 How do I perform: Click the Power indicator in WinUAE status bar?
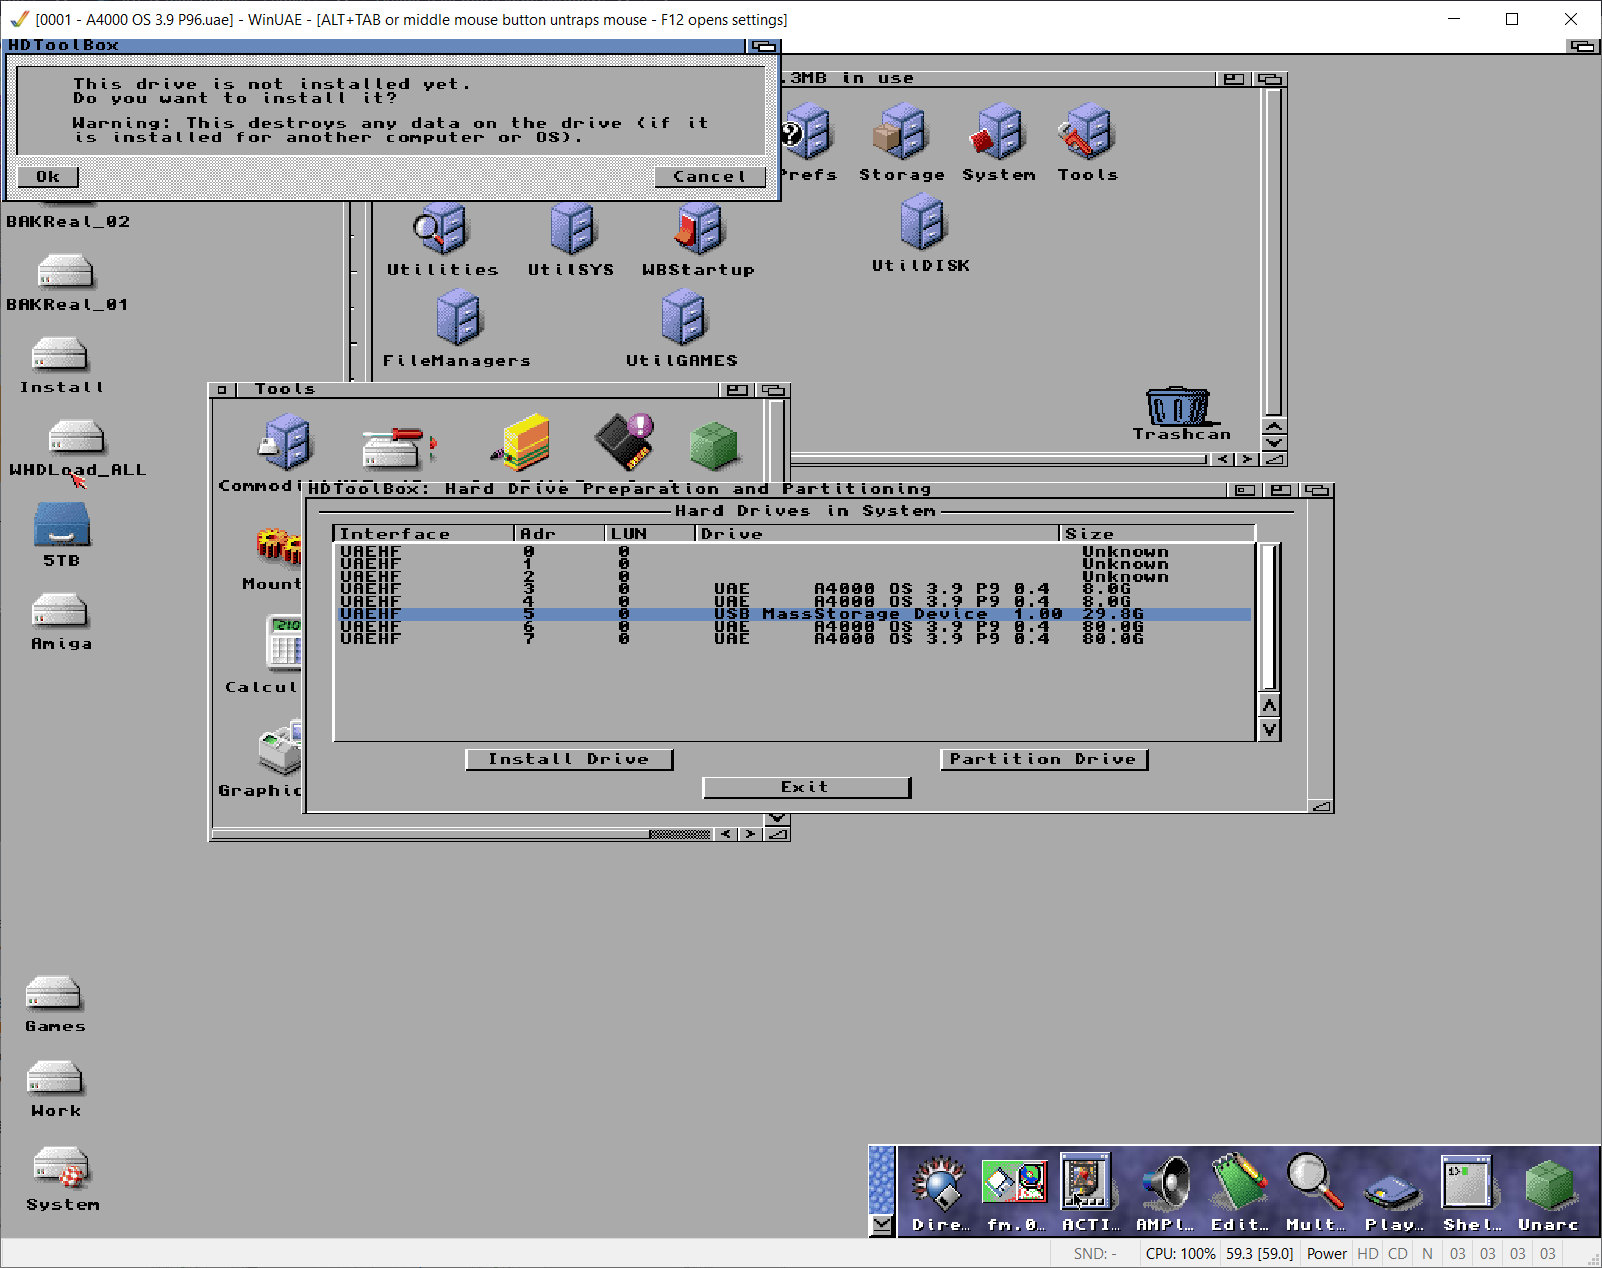1326,1254
